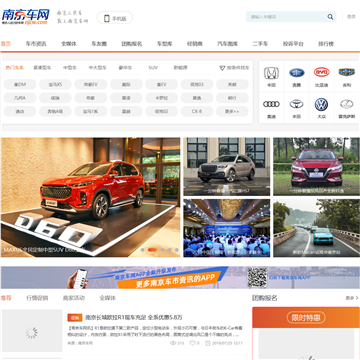The height and width of the screenshot is (360, 360).
Task: Click the CX-8 model pill
Action: coord(197,111)
